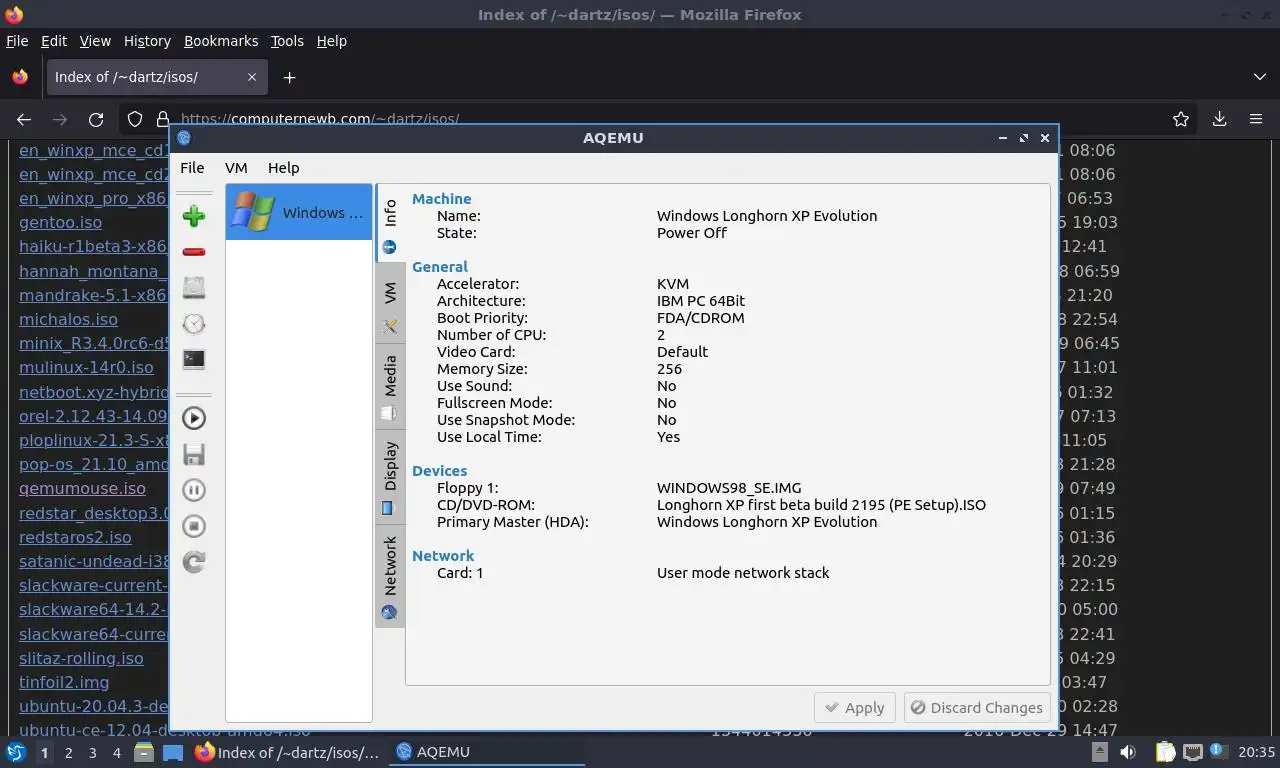Open the qemumouse.iso link
Image resolution: width=1280 pixels, height=768 pixels.
point(82,488)
